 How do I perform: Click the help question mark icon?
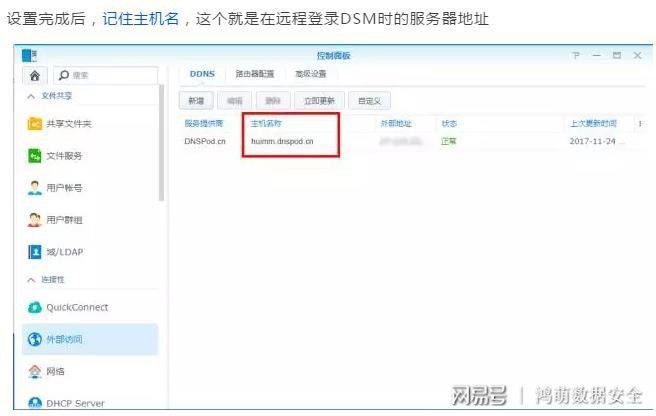pos(576,55)
